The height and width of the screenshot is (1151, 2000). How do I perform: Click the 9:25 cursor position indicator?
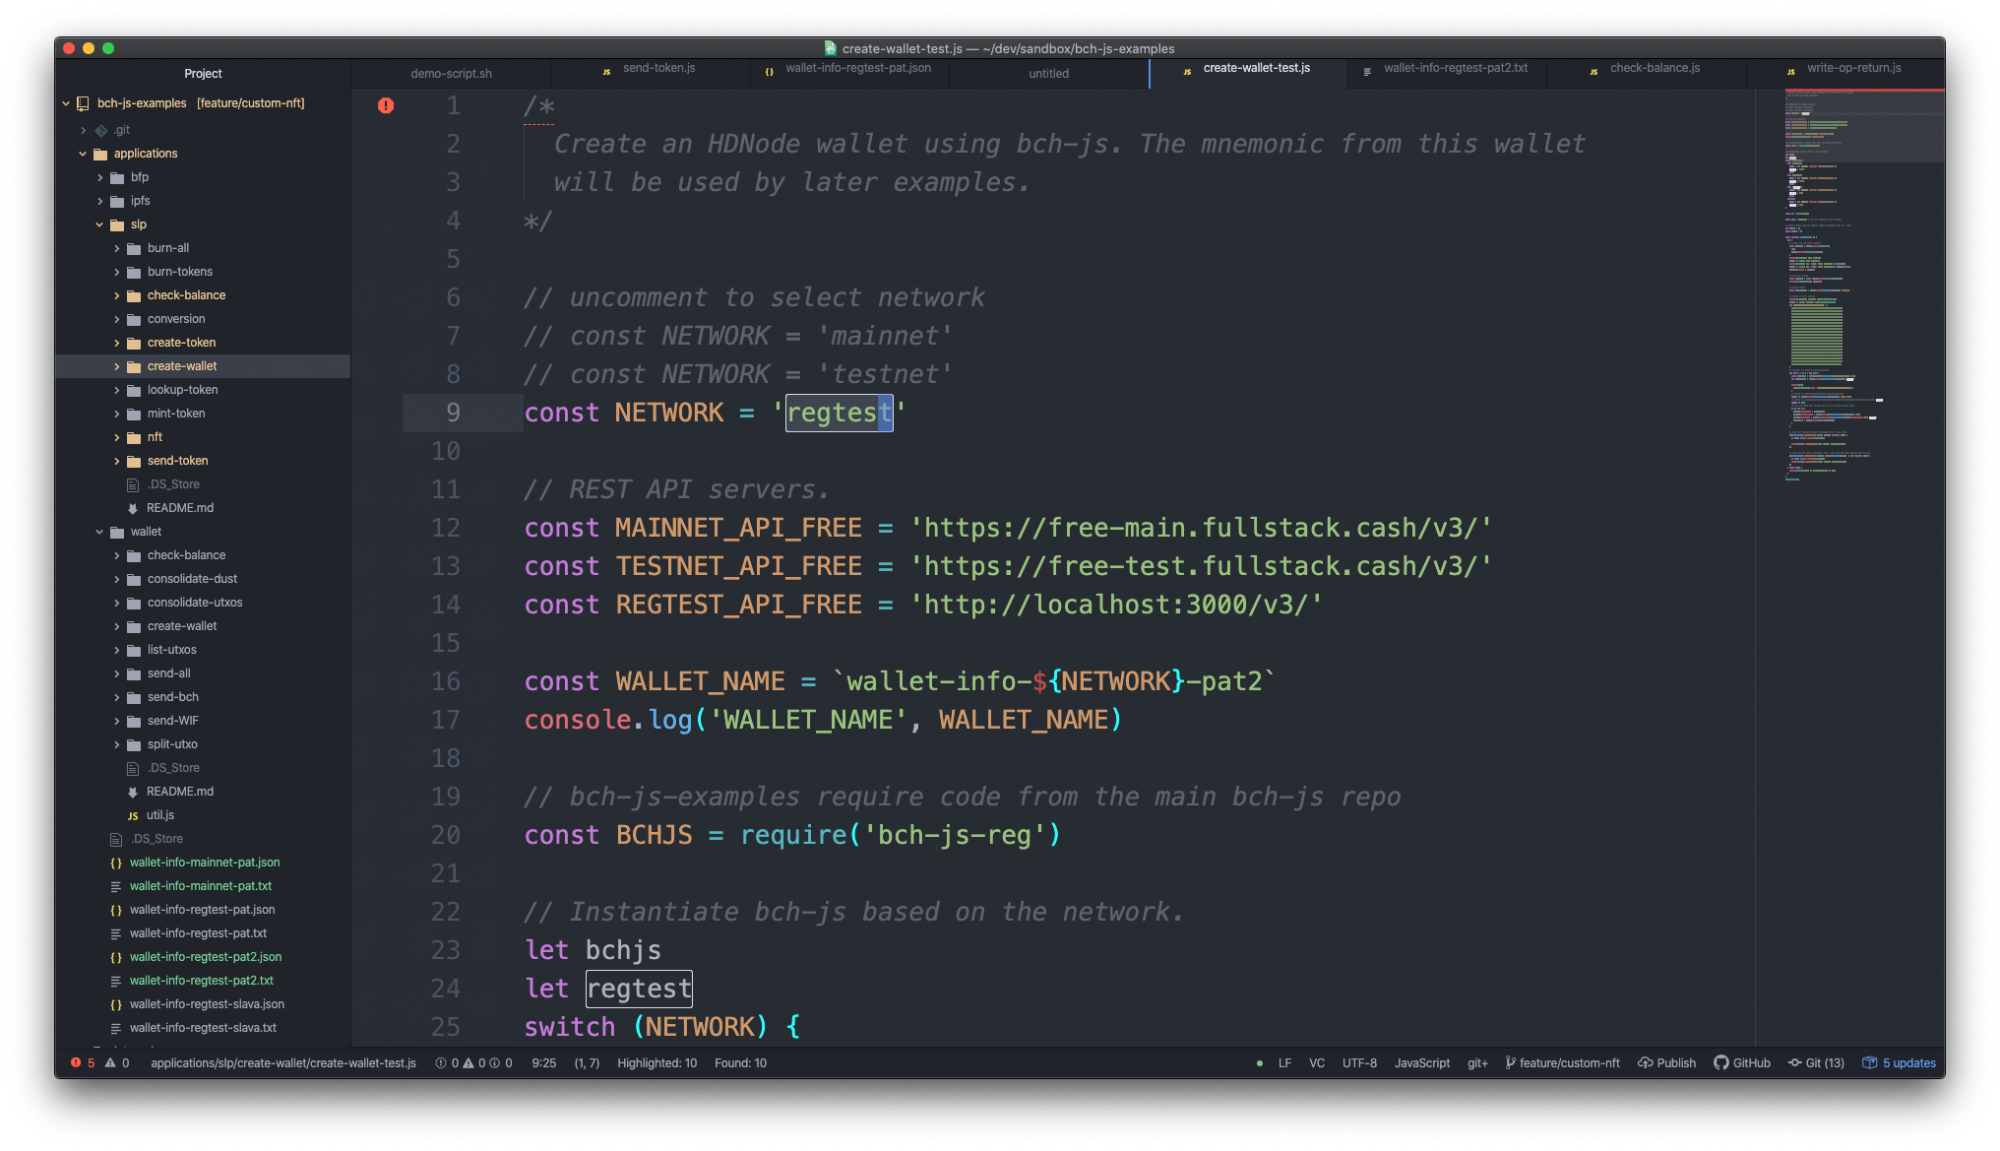544,1063
